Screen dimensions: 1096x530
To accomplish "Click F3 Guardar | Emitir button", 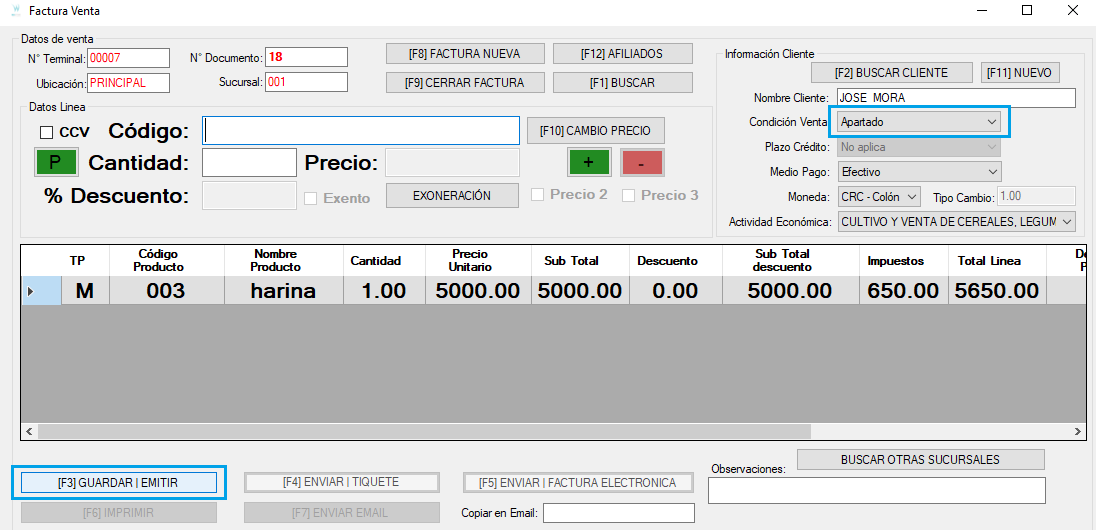I will coord(119,482).
